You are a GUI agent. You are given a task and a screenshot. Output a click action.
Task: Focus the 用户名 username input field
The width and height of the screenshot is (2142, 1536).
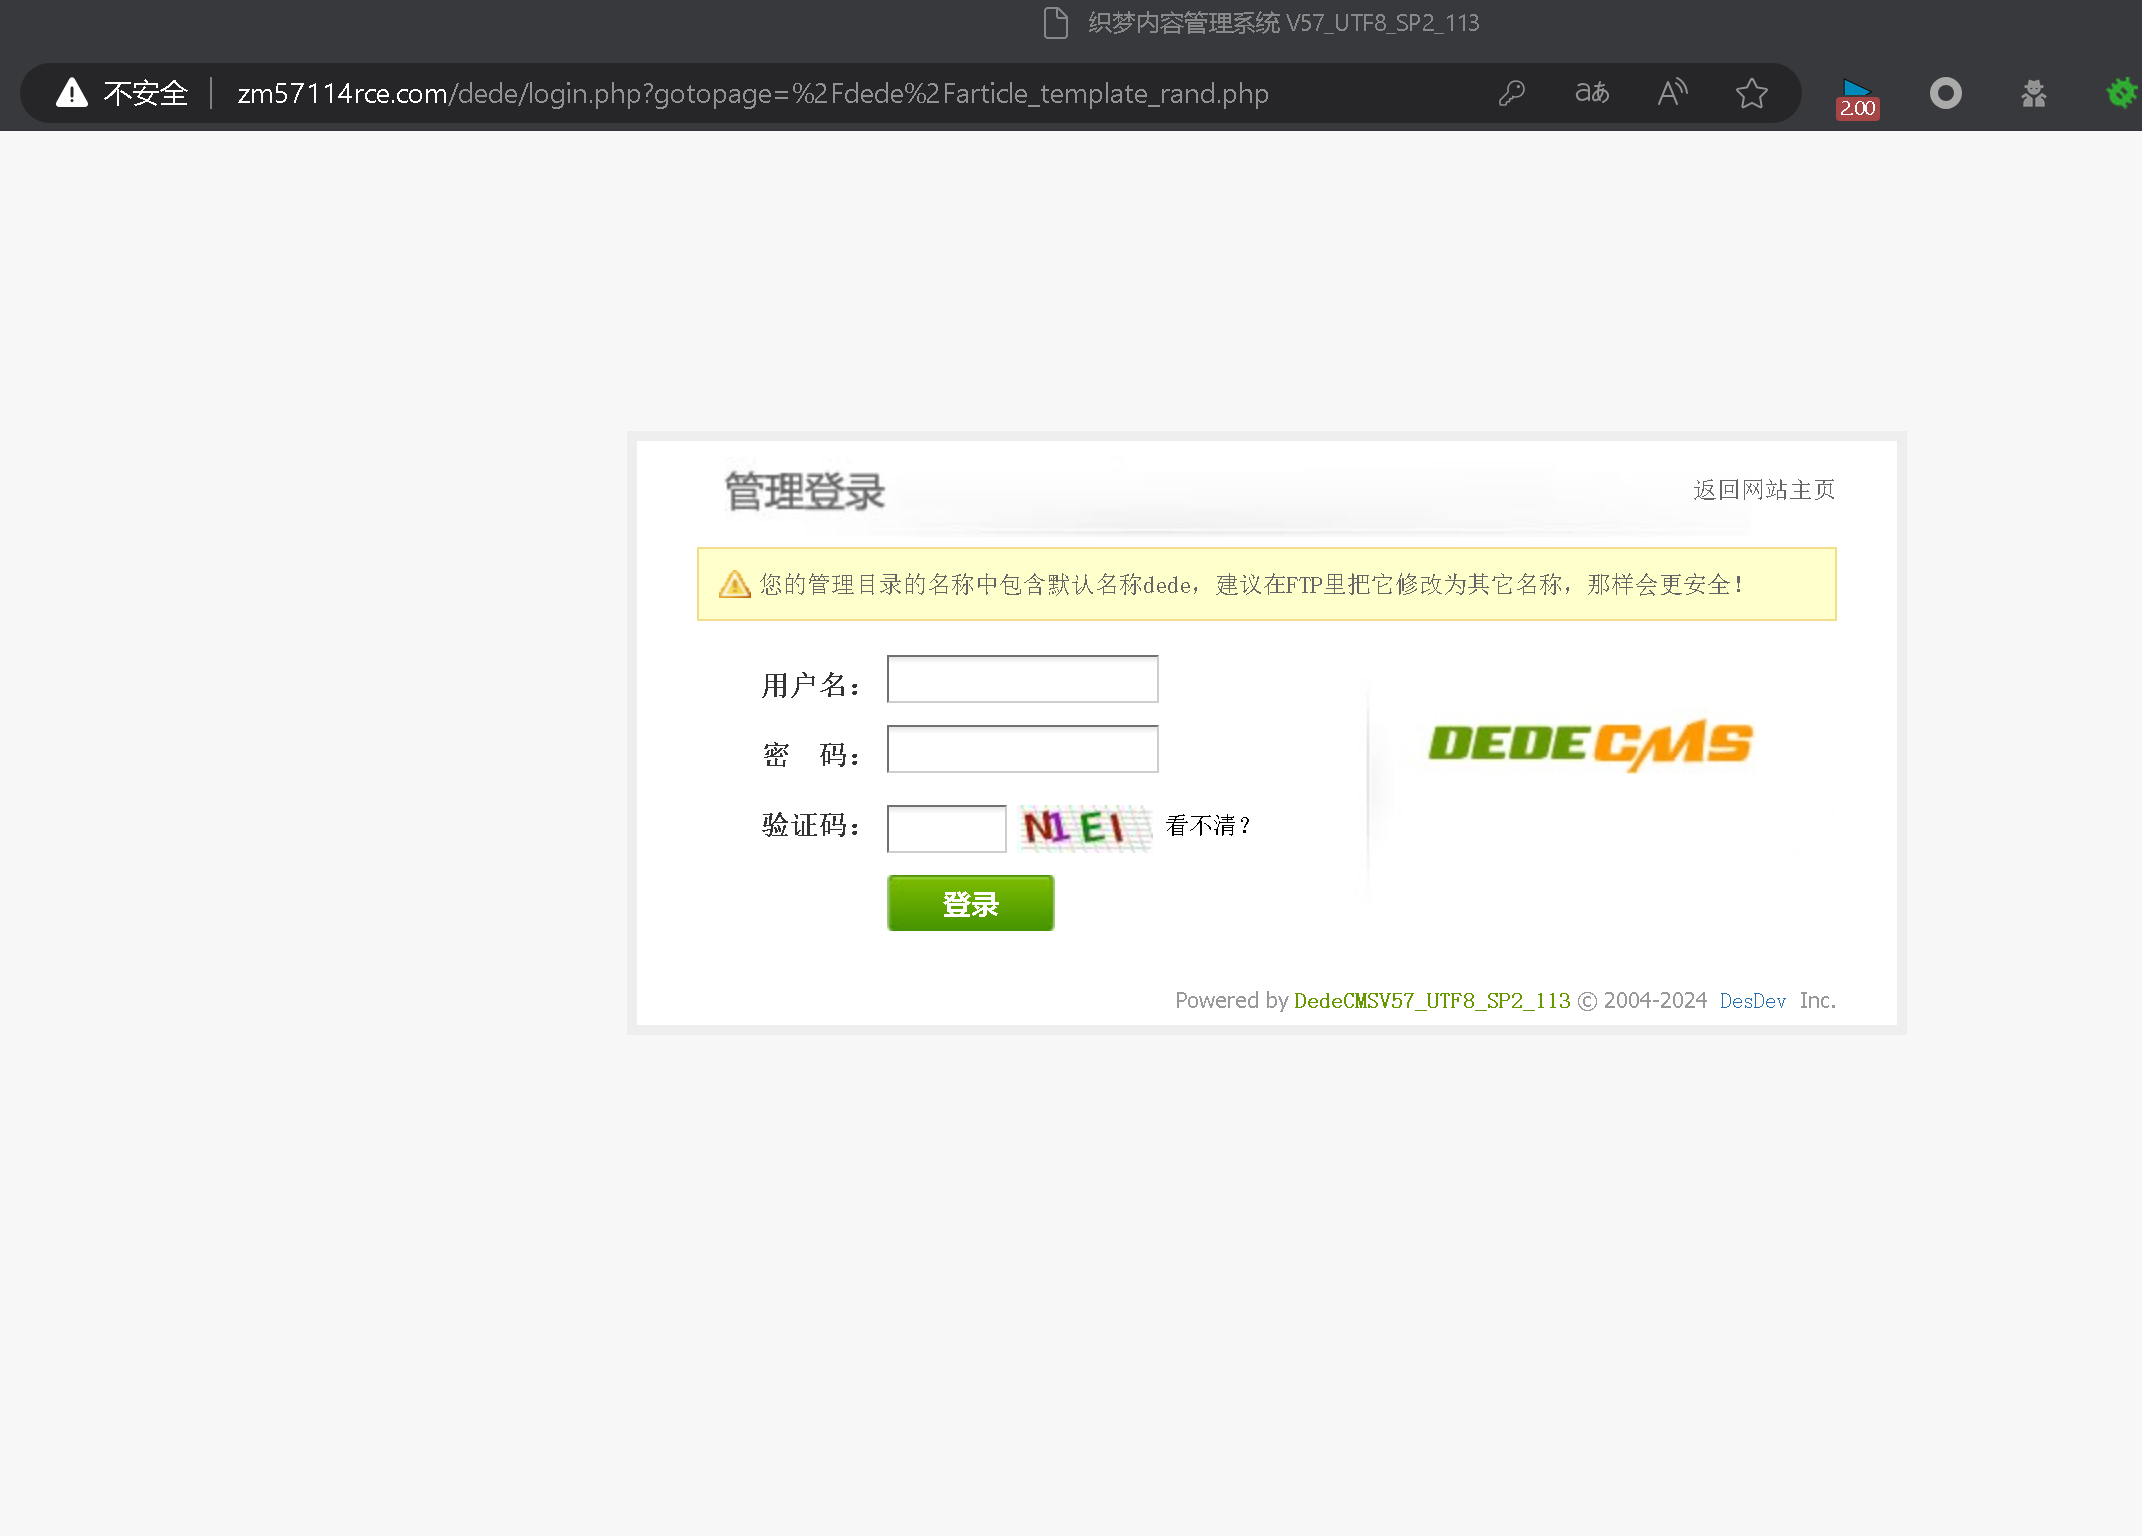point(1022,680)
